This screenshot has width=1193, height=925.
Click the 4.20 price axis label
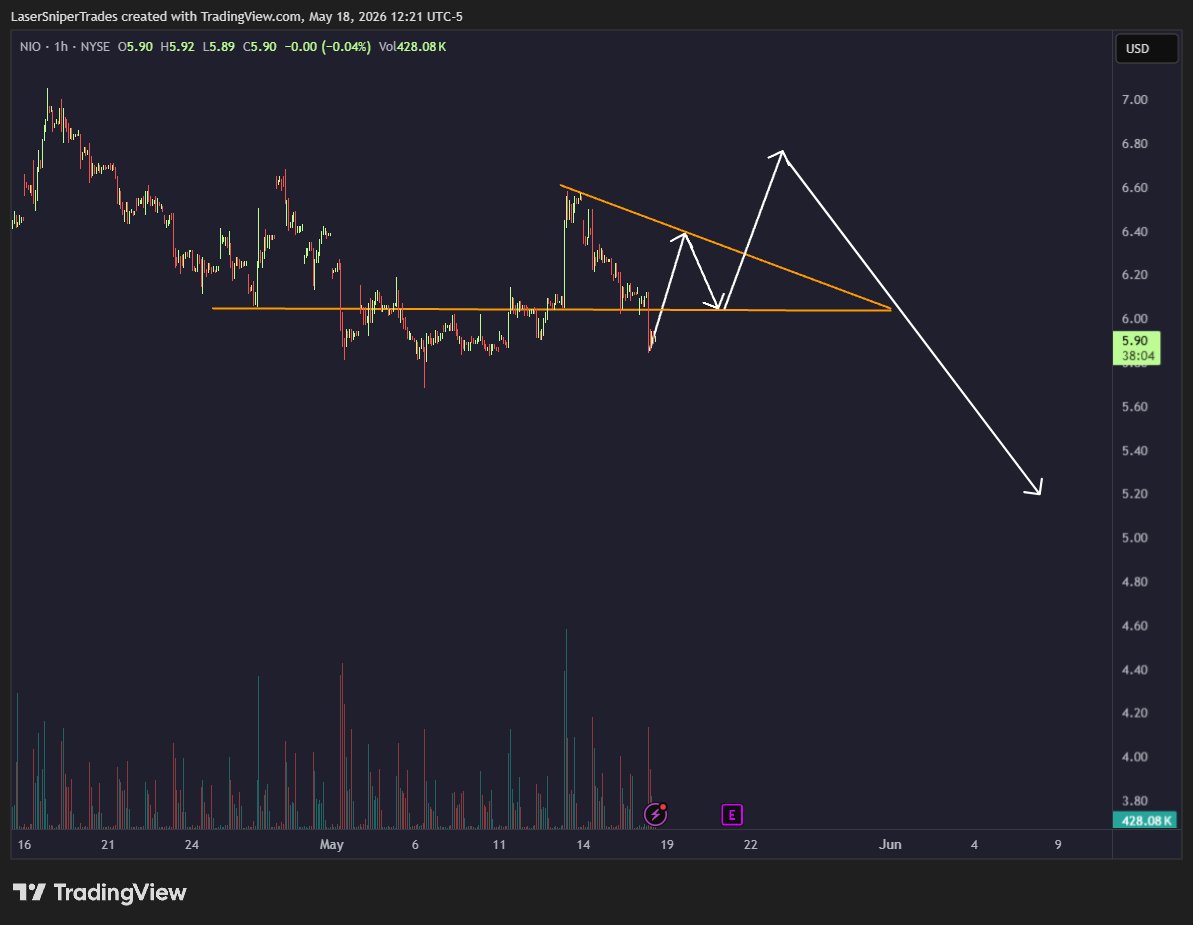tap(1134, 714)
